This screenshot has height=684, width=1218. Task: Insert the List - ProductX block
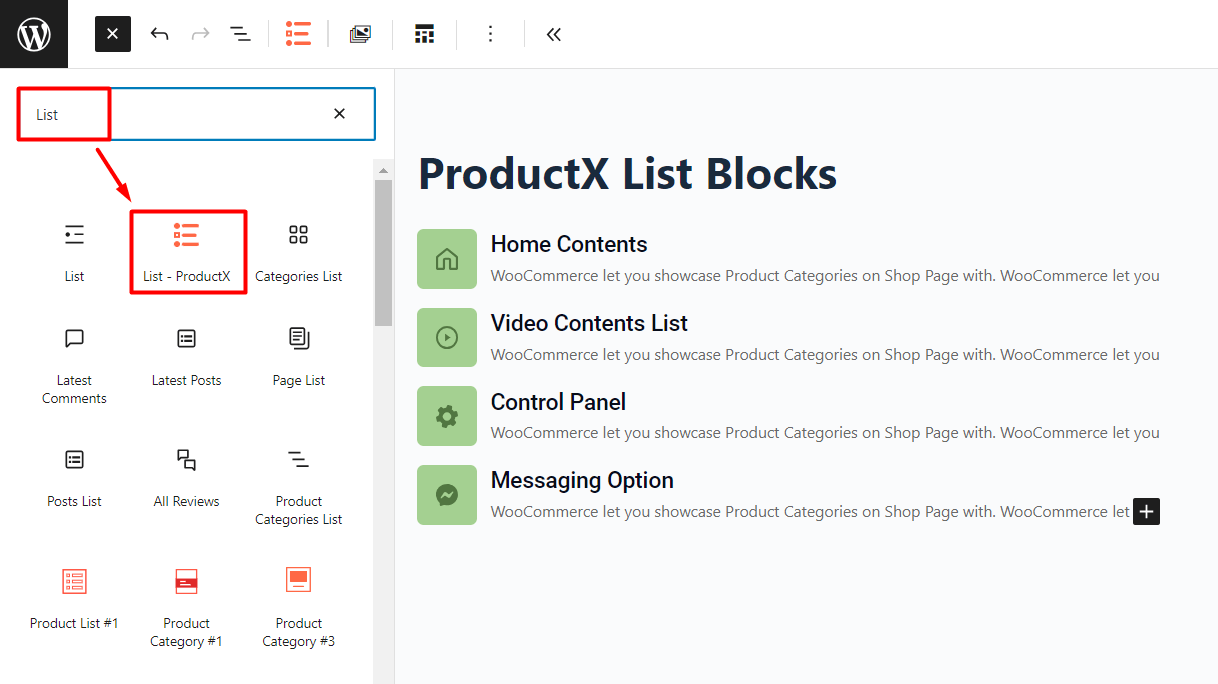[187, 252]
